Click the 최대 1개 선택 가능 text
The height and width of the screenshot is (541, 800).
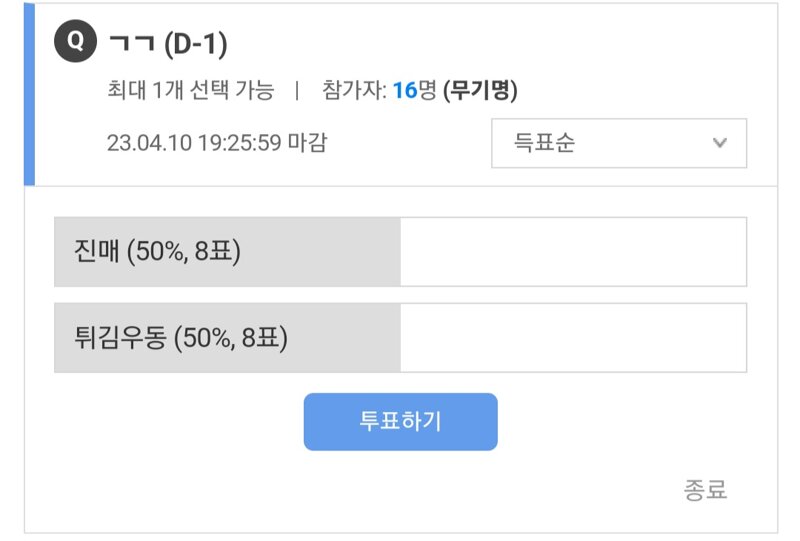coord(191,90)
